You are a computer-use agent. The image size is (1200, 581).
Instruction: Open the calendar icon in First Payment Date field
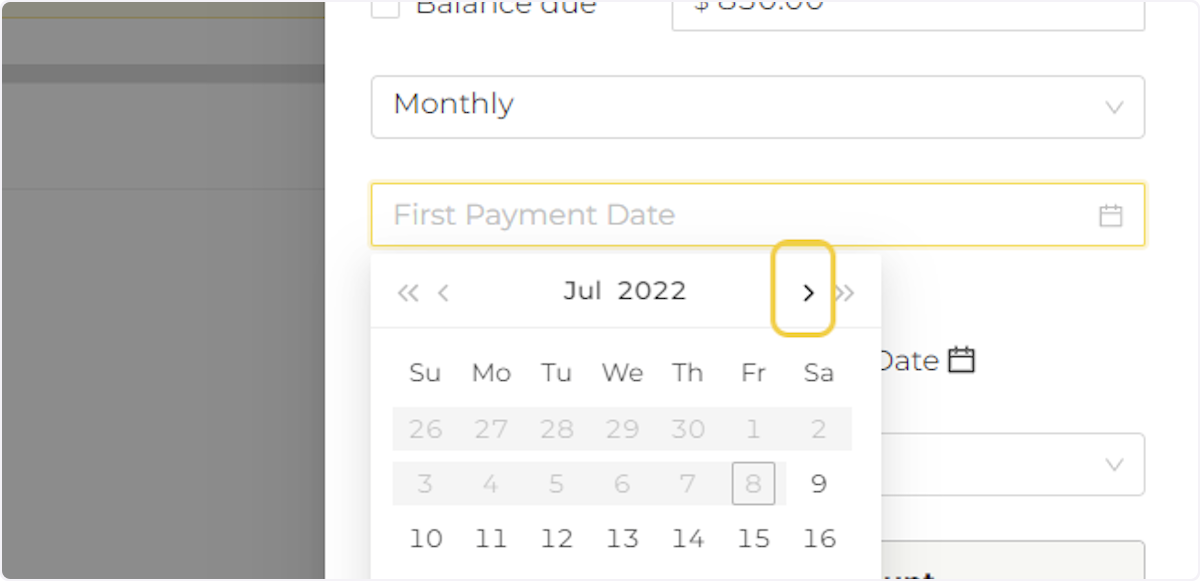click(x=1110, y=214)
